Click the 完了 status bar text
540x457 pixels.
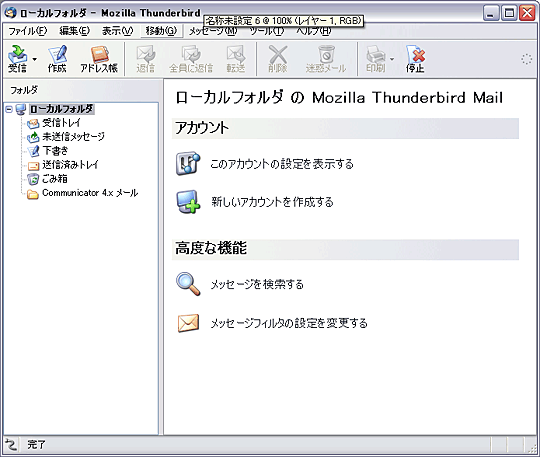click(37, 445)
